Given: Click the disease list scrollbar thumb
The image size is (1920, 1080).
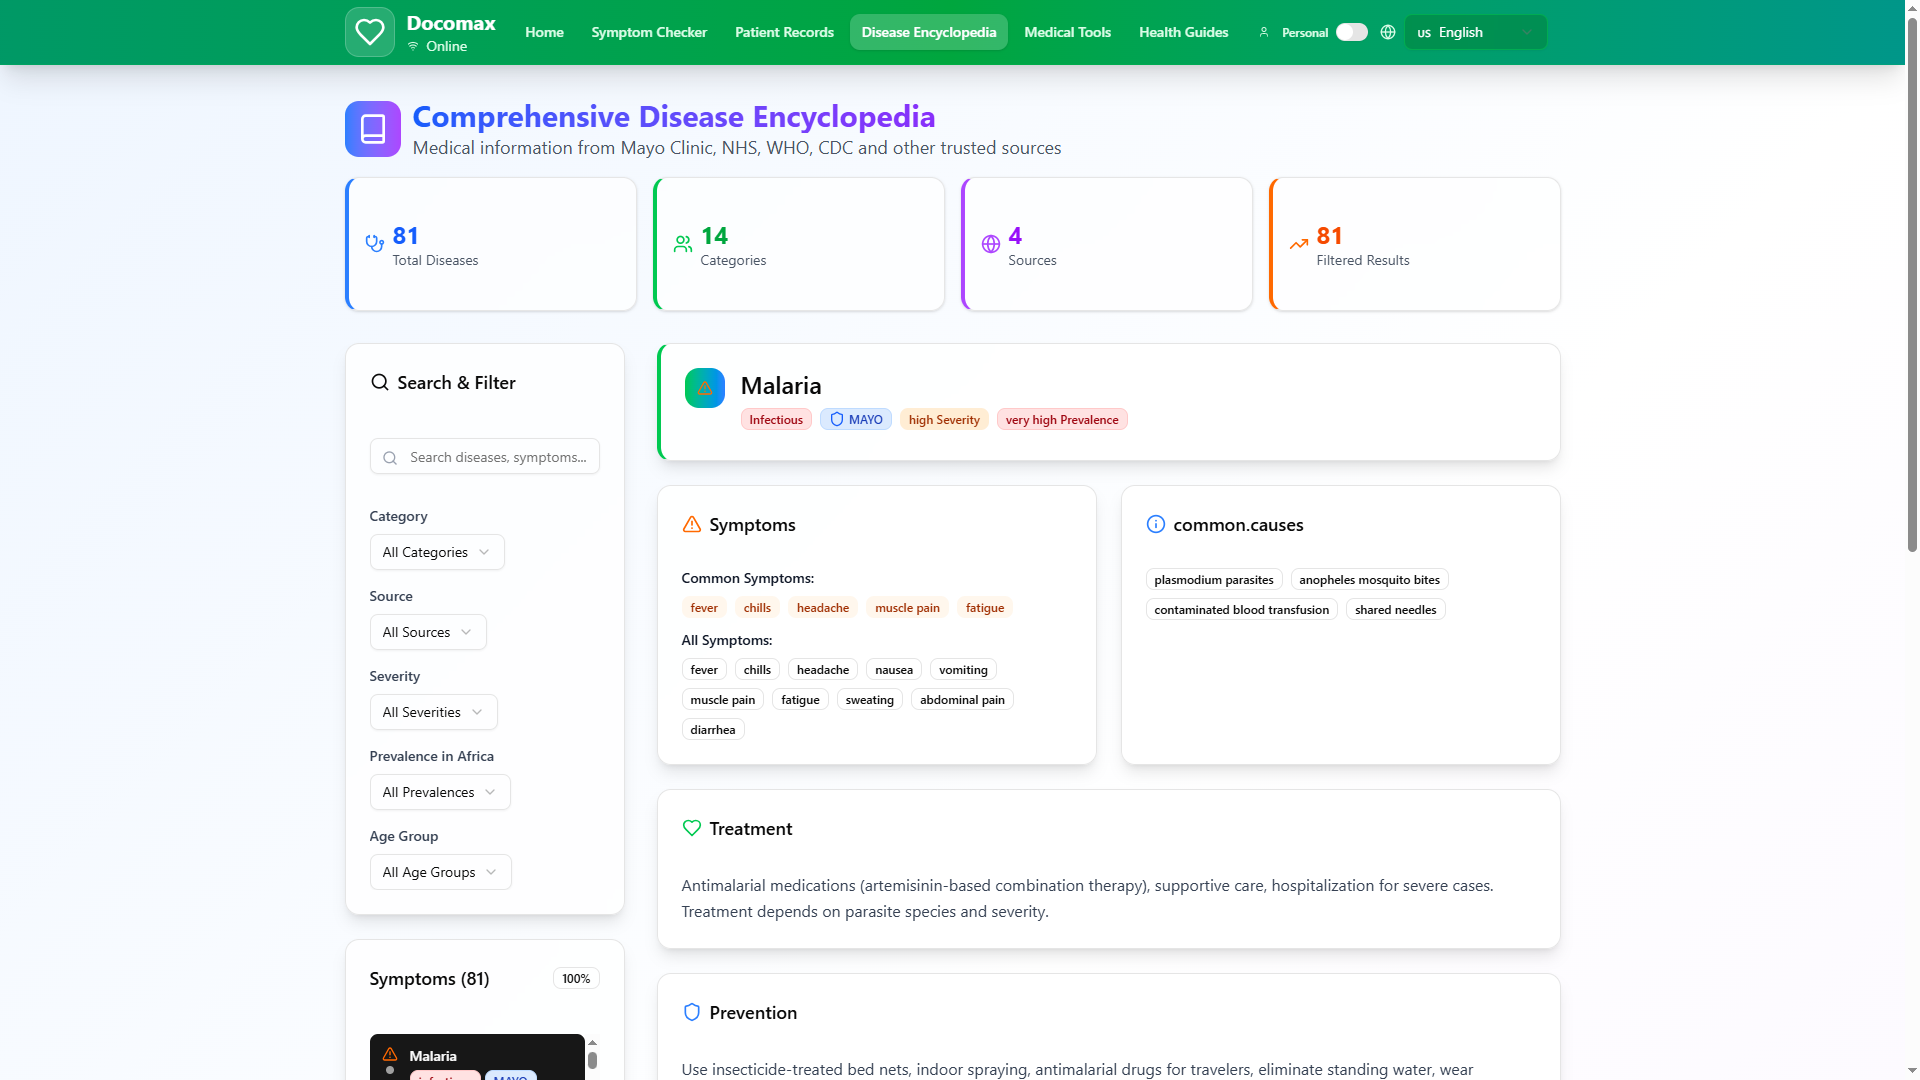Looking at the screenshot, I should tap(592, 1060).
